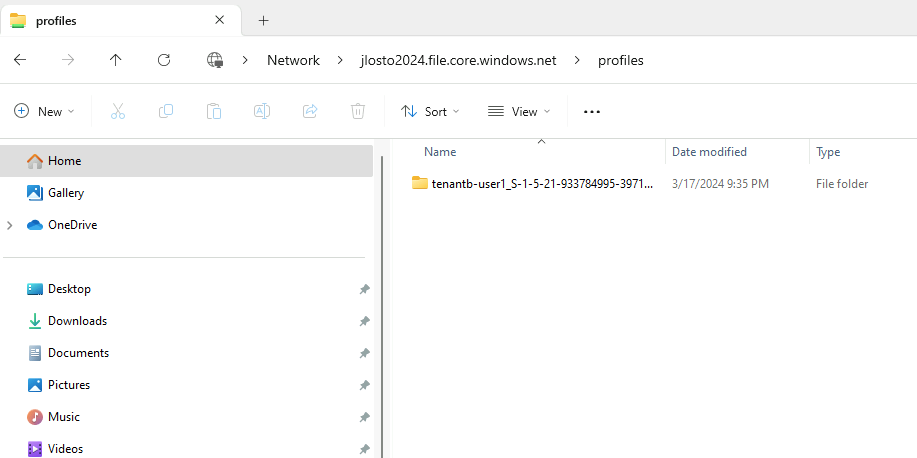Open the See more ellipsis menu
The width and height of the screenshot is (917, 458).
click(592, 112)
